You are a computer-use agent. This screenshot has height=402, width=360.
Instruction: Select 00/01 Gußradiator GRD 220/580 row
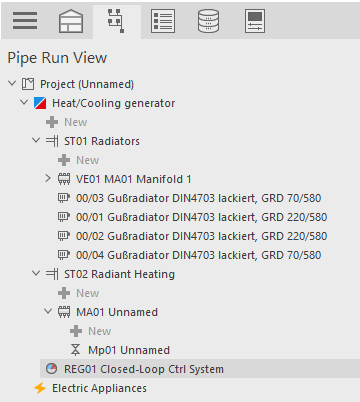pos(202,217)
